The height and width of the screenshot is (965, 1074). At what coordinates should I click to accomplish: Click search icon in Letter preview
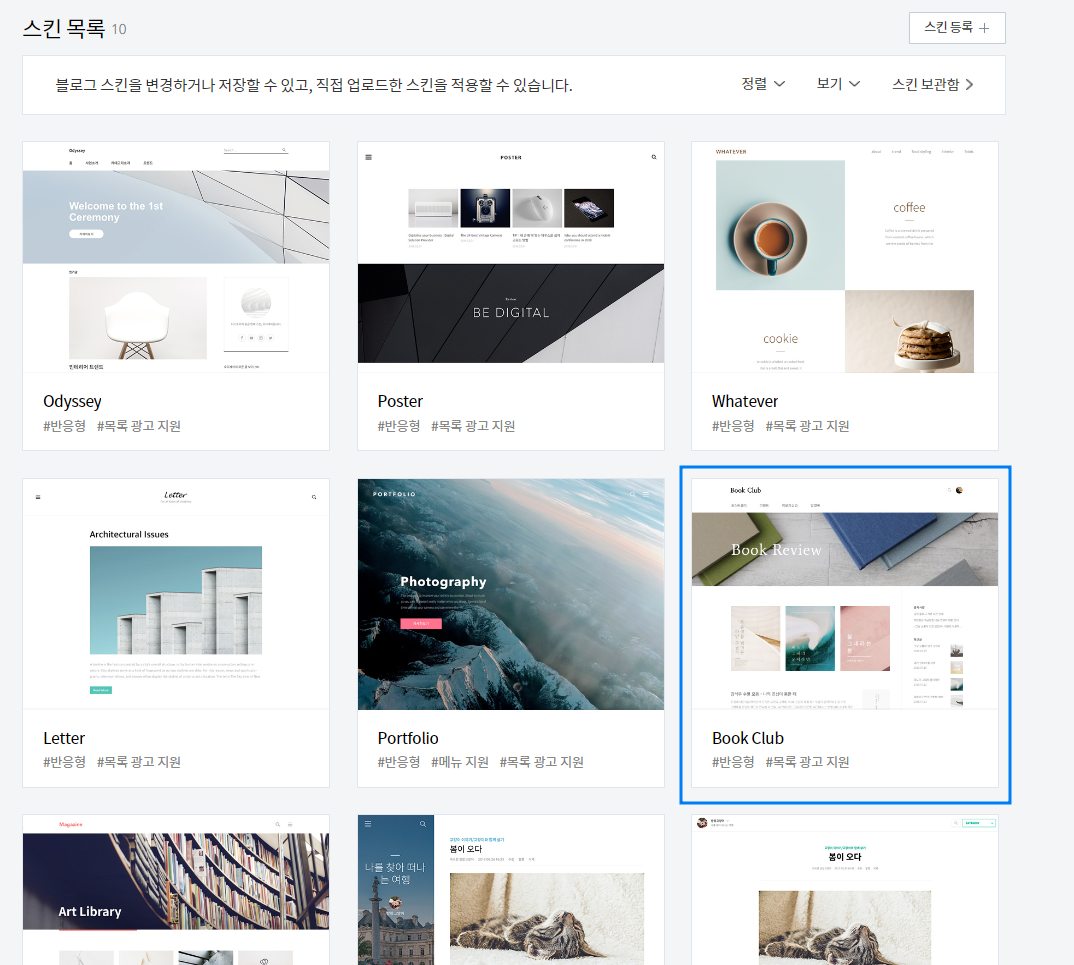[x=314, y=497]
